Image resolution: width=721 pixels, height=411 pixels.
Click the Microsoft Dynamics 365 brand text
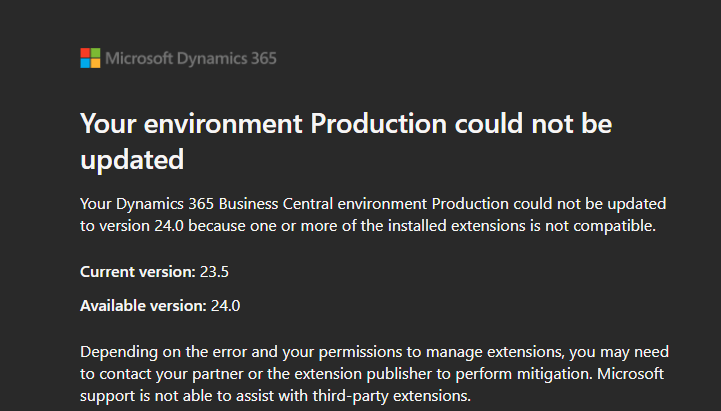coord(191,58)
